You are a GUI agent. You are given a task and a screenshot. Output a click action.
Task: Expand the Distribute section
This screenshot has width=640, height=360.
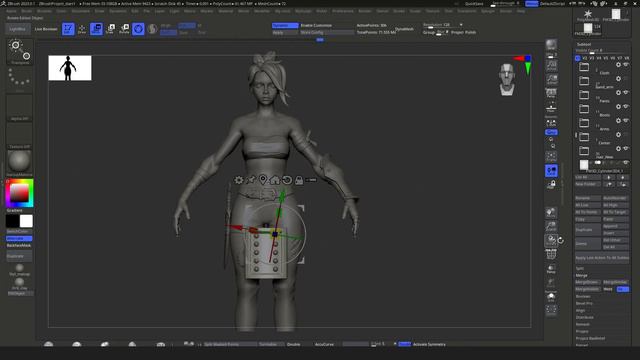click(584, 317)
